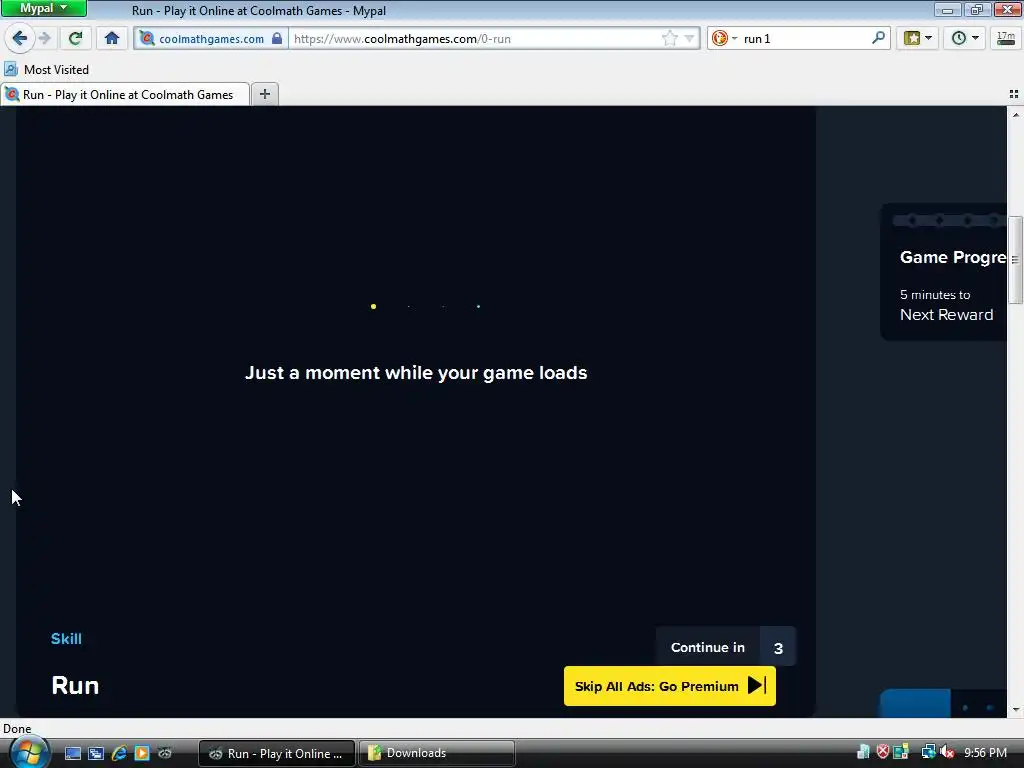Switch to Run - Play it Online taskbar button
Image resolution: width=1024 pixels, height=768 pixels.
[277, 753]
